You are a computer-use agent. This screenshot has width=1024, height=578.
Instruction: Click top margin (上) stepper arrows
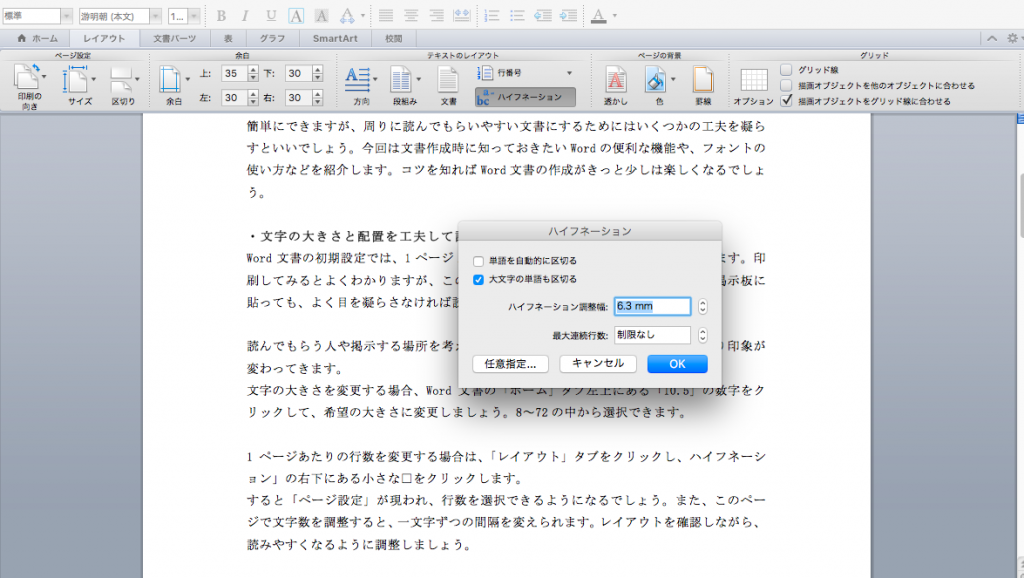253,74
